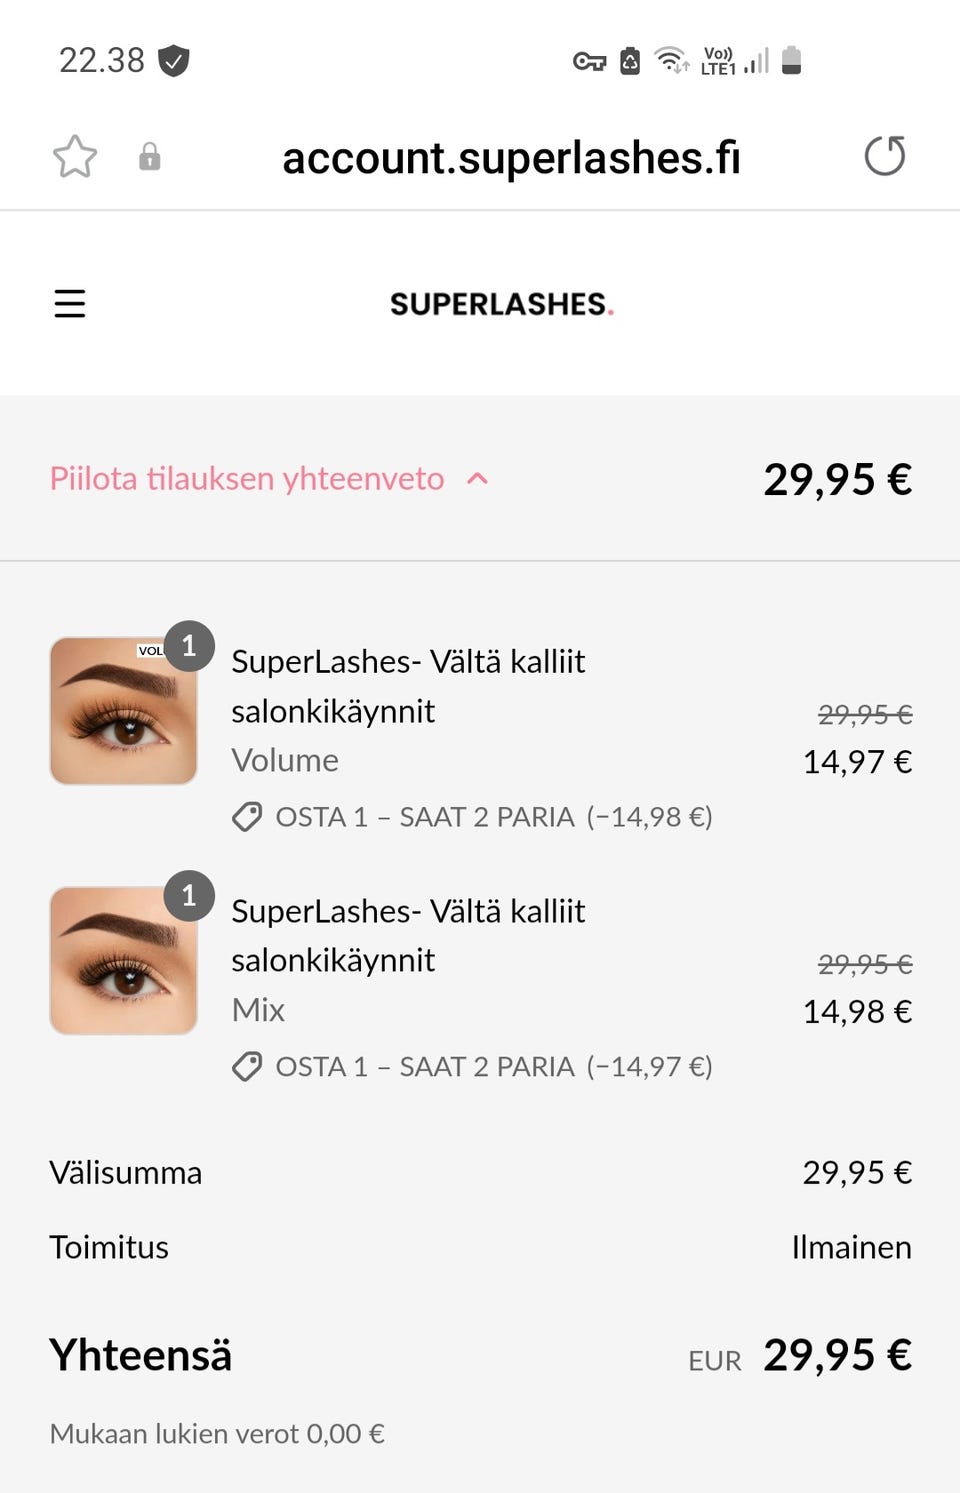This screenshot has width=960, height=1493.
Task: Bookmark page with the star icon
Action: click(x=75, y=157)
